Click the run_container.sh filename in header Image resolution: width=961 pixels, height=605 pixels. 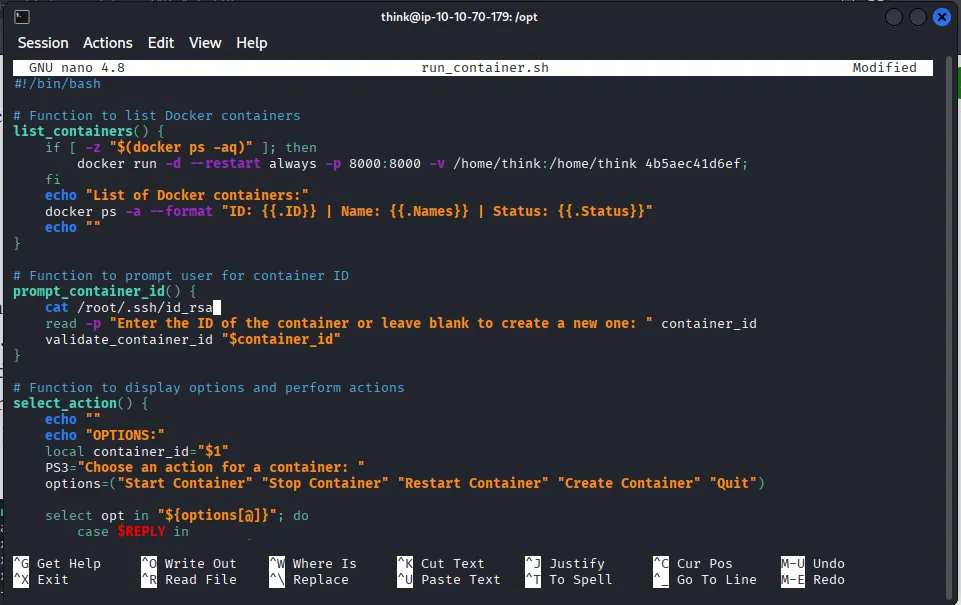[x=485, y=67]
